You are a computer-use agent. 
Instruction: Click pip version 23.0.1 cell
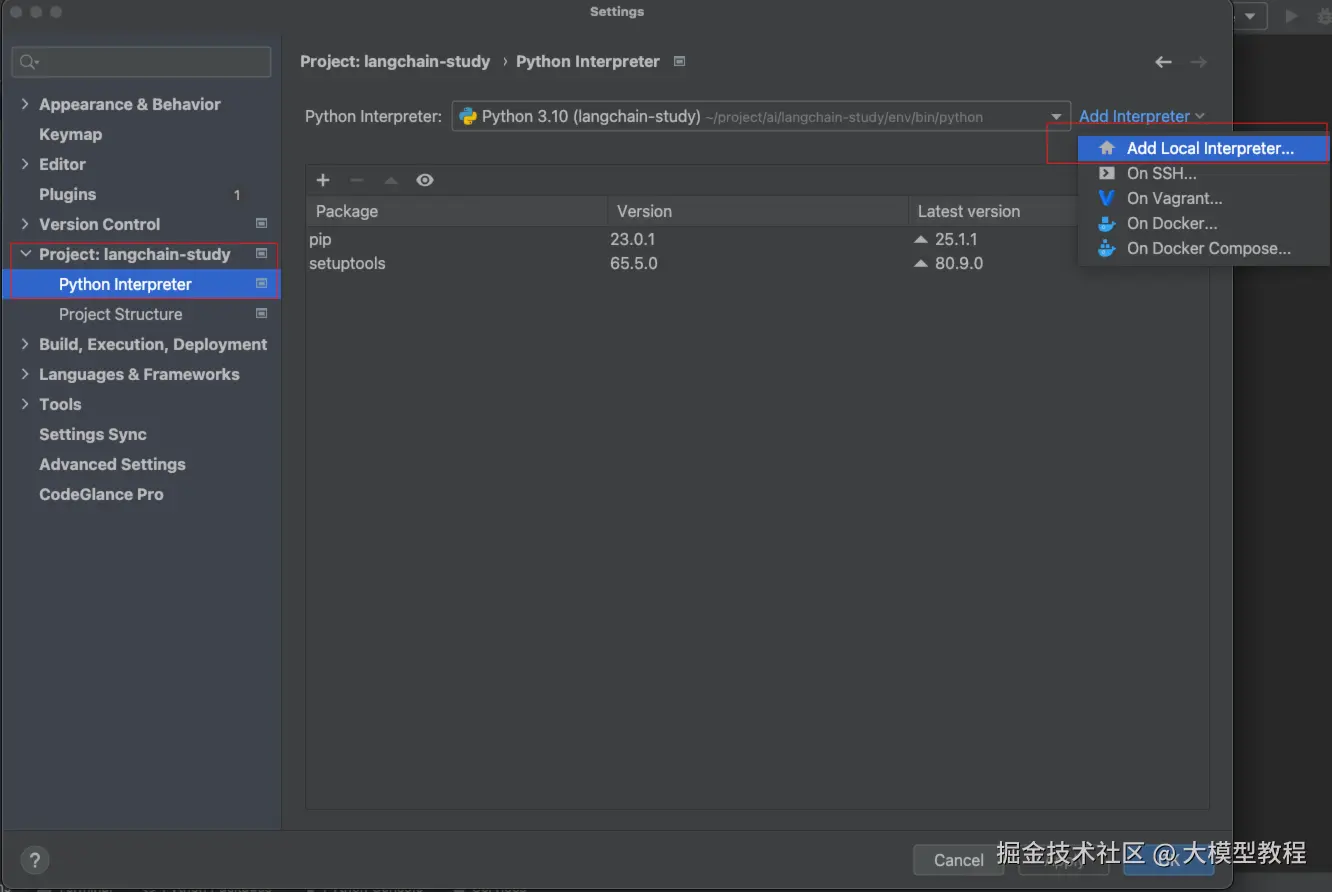632,240
